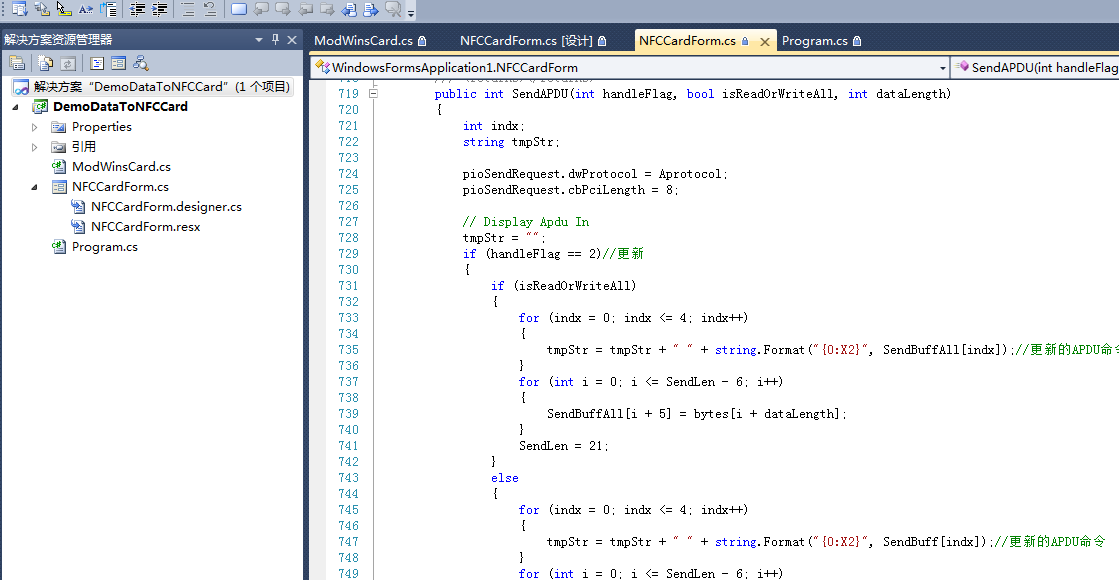The width and height of the screenshot is (1119, 580).
Task: Click the Solution Explorer title 解决方案资源管理器
Action: coord(58,40)
